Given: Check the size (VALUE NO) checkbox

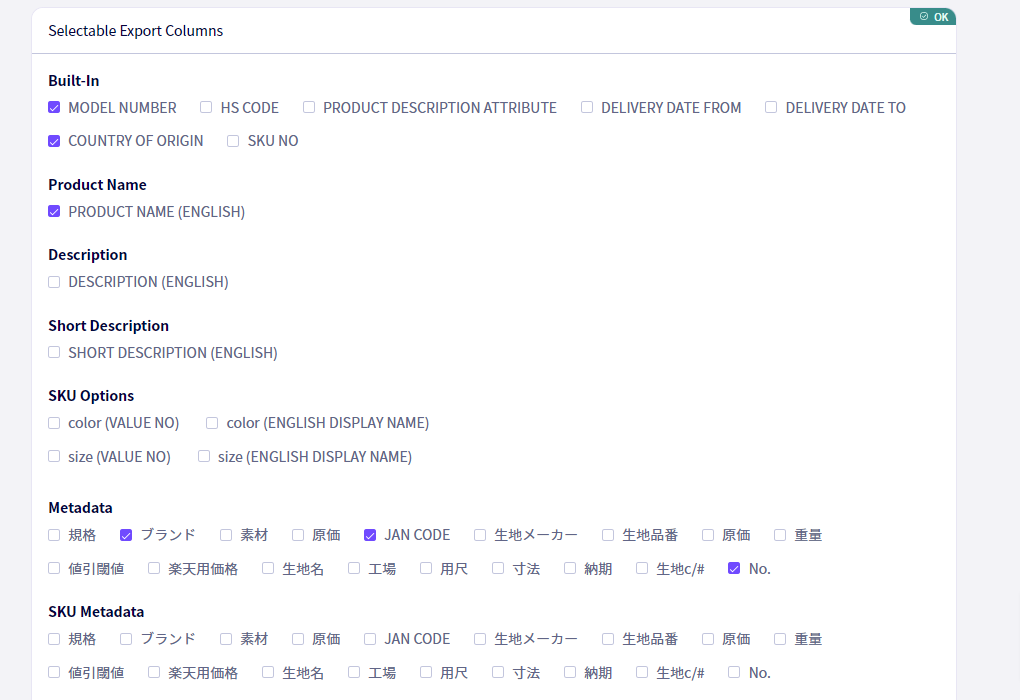Looking at the screenshot, I should click(54, 457).
